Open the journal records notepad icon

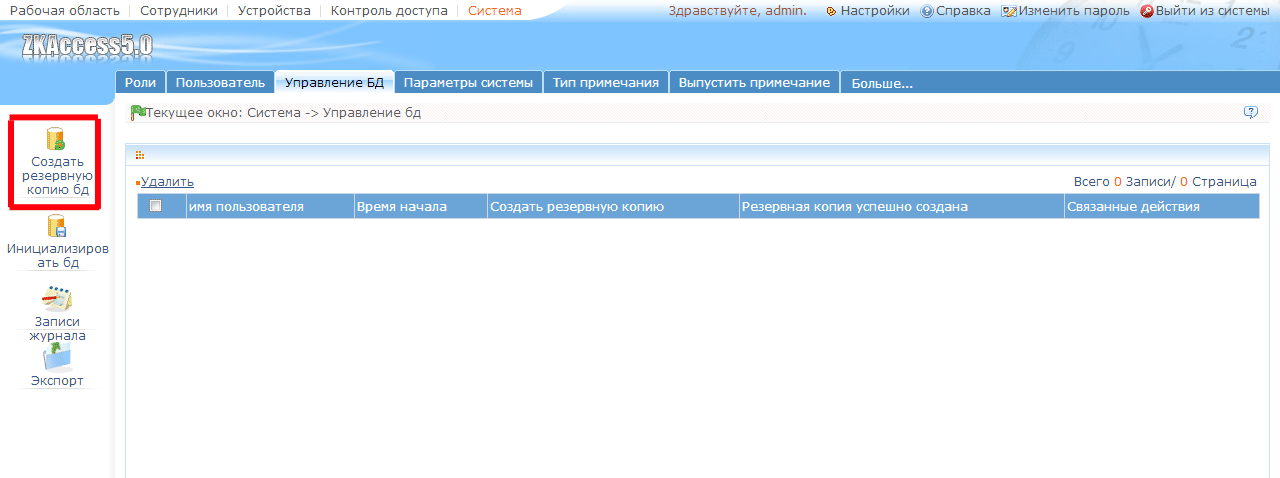(x=57, y=299)
